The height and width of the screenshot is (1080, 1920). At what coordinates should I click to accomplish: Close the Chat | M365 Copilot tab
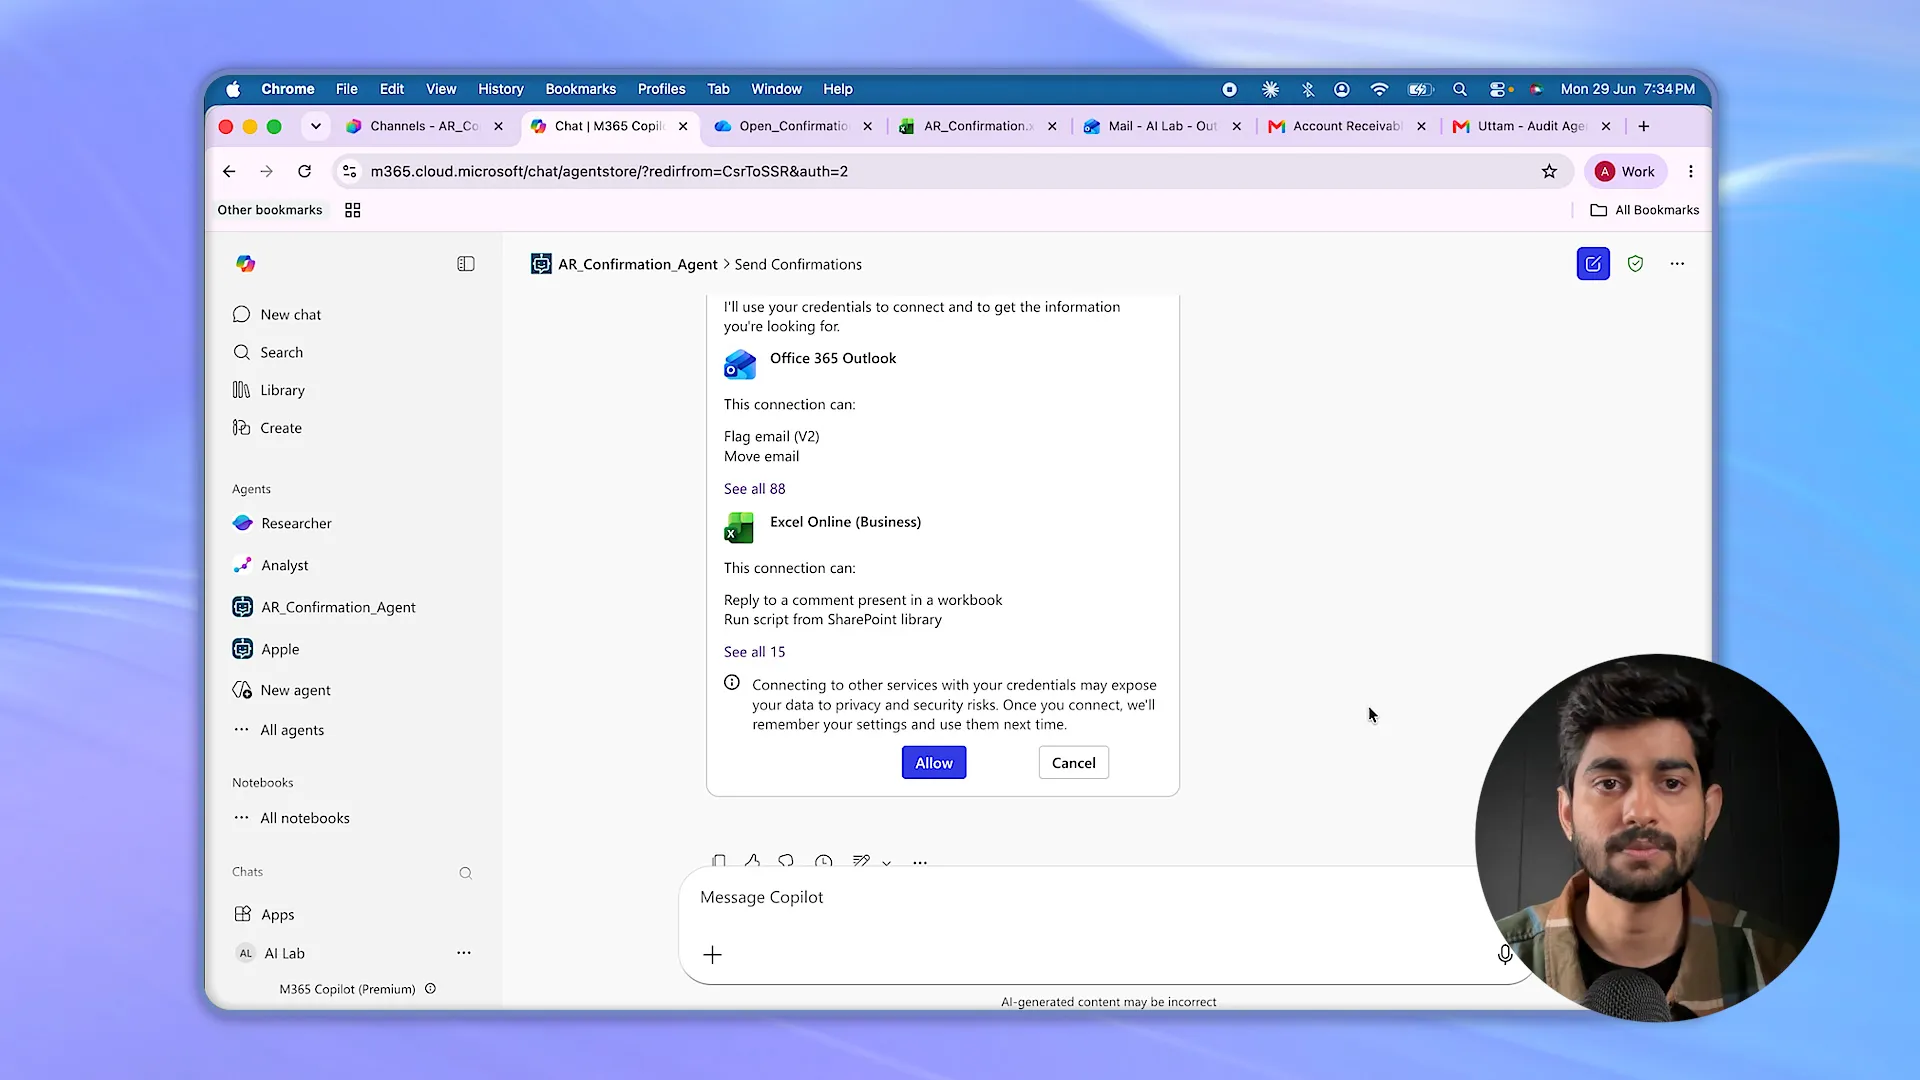[683, 126]
